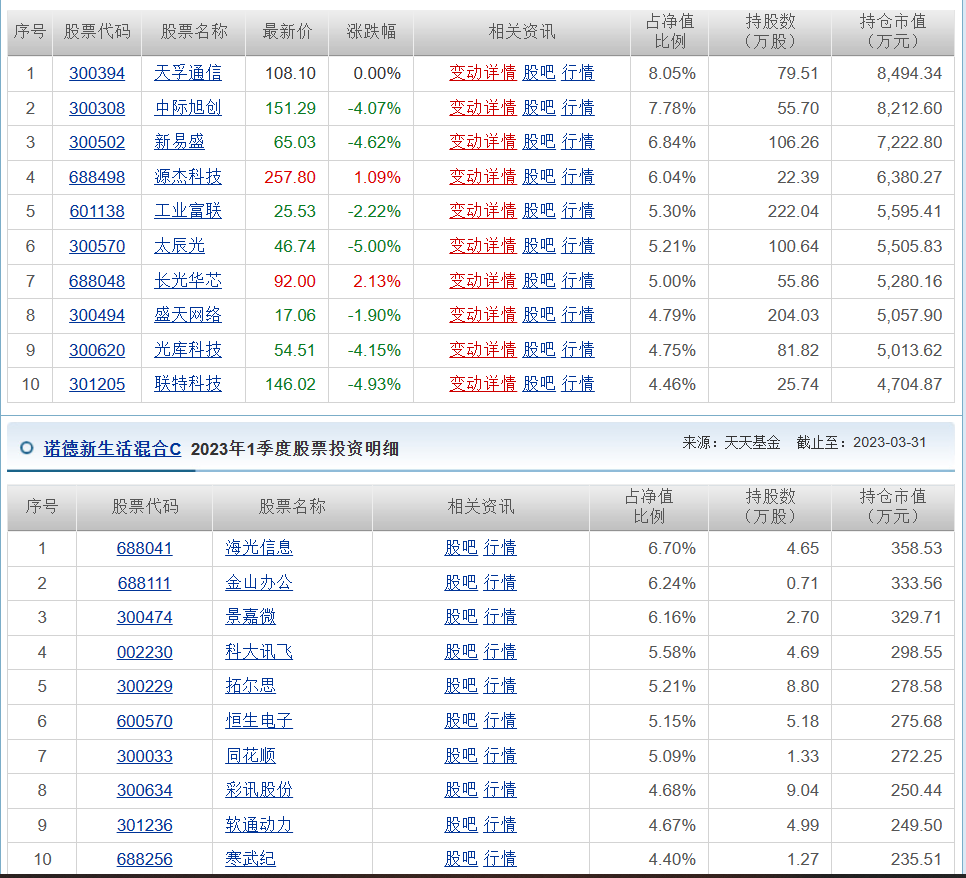
Task: Open stock code 300620 link
Action: tap(97, 350)
